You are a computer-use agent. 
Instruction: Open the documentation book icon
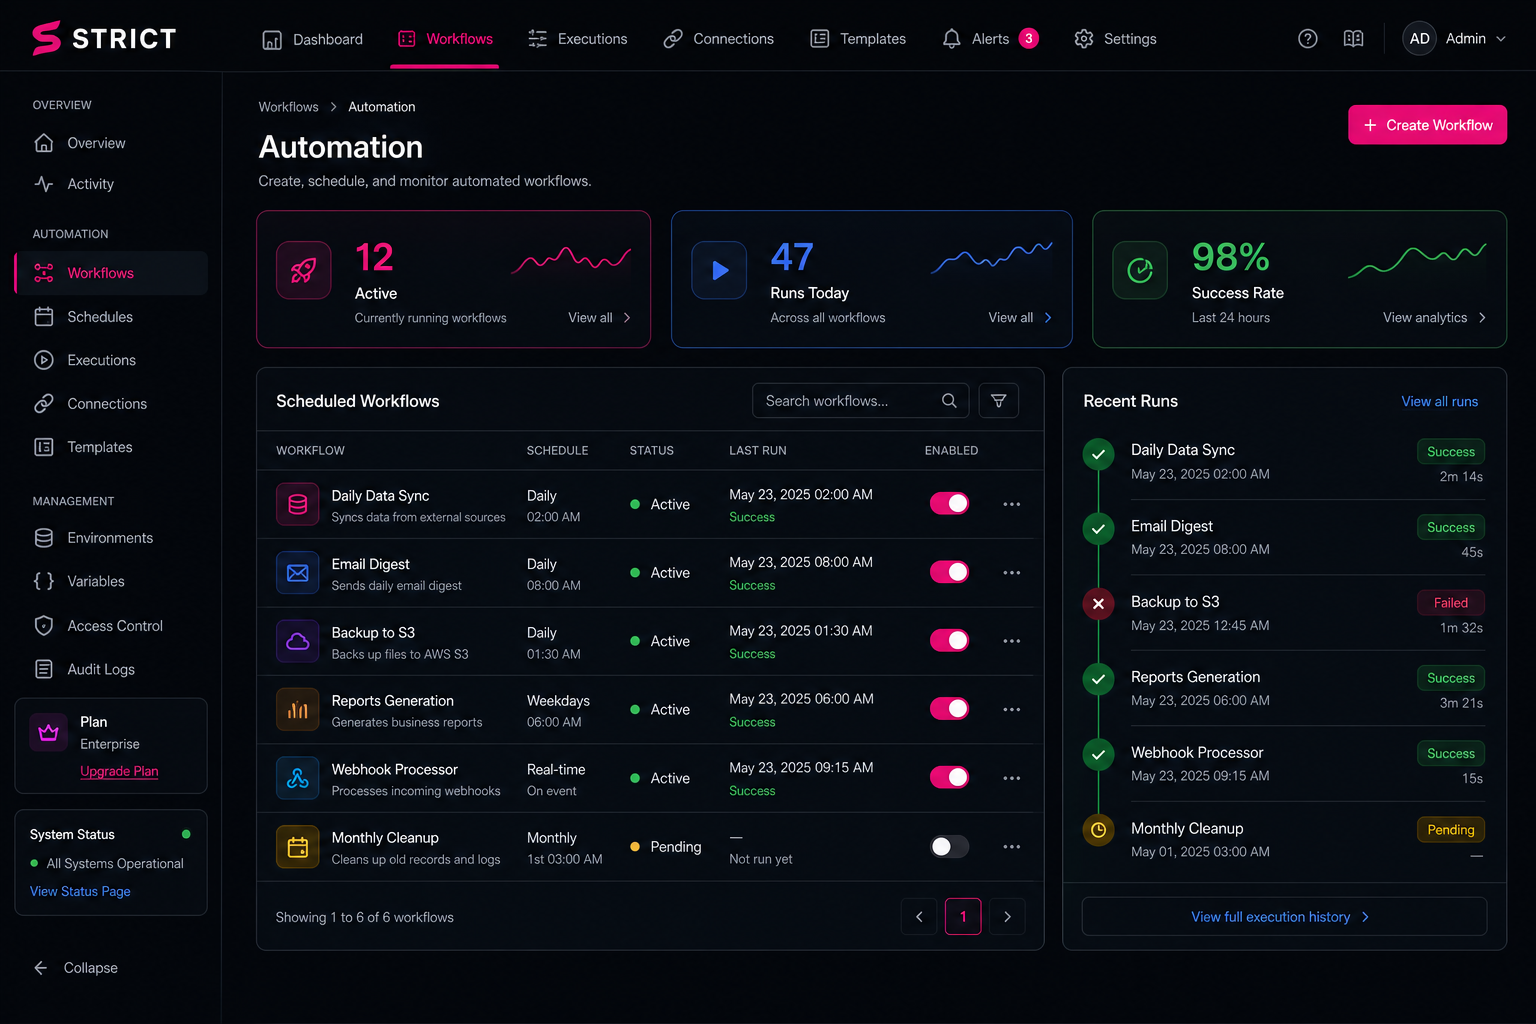coord(1353,39)
